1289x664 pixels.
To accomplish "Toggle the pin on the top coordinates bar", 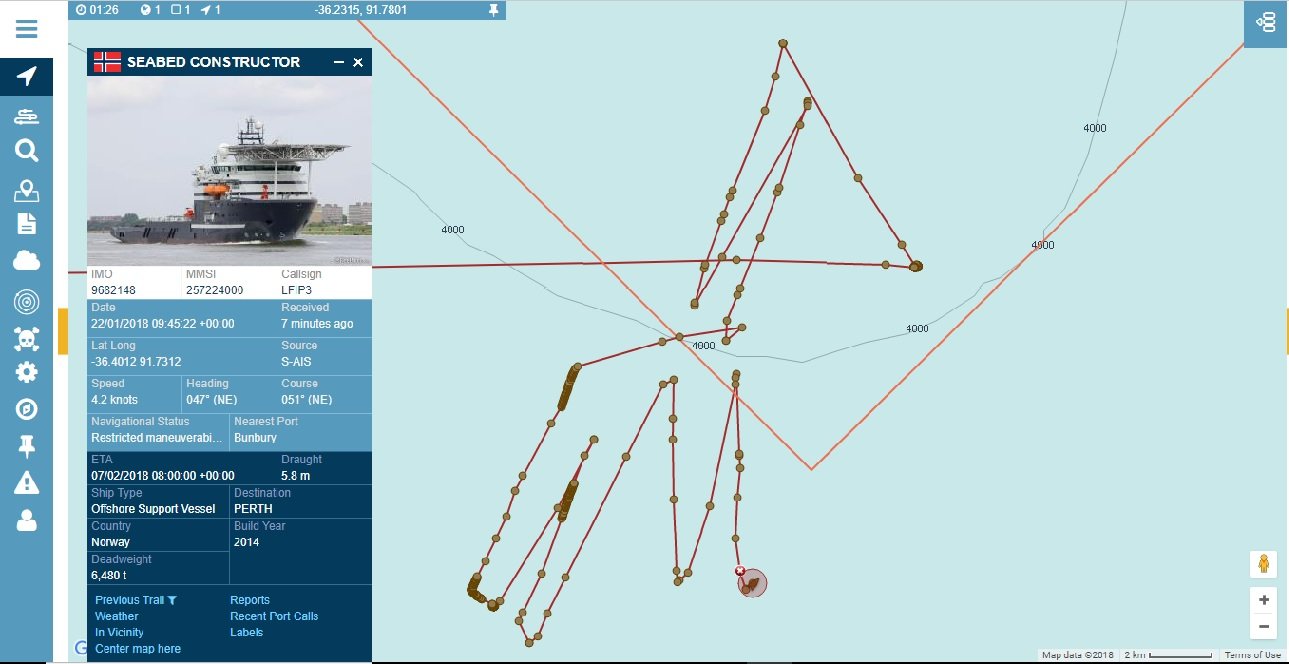I will point(493,10).
